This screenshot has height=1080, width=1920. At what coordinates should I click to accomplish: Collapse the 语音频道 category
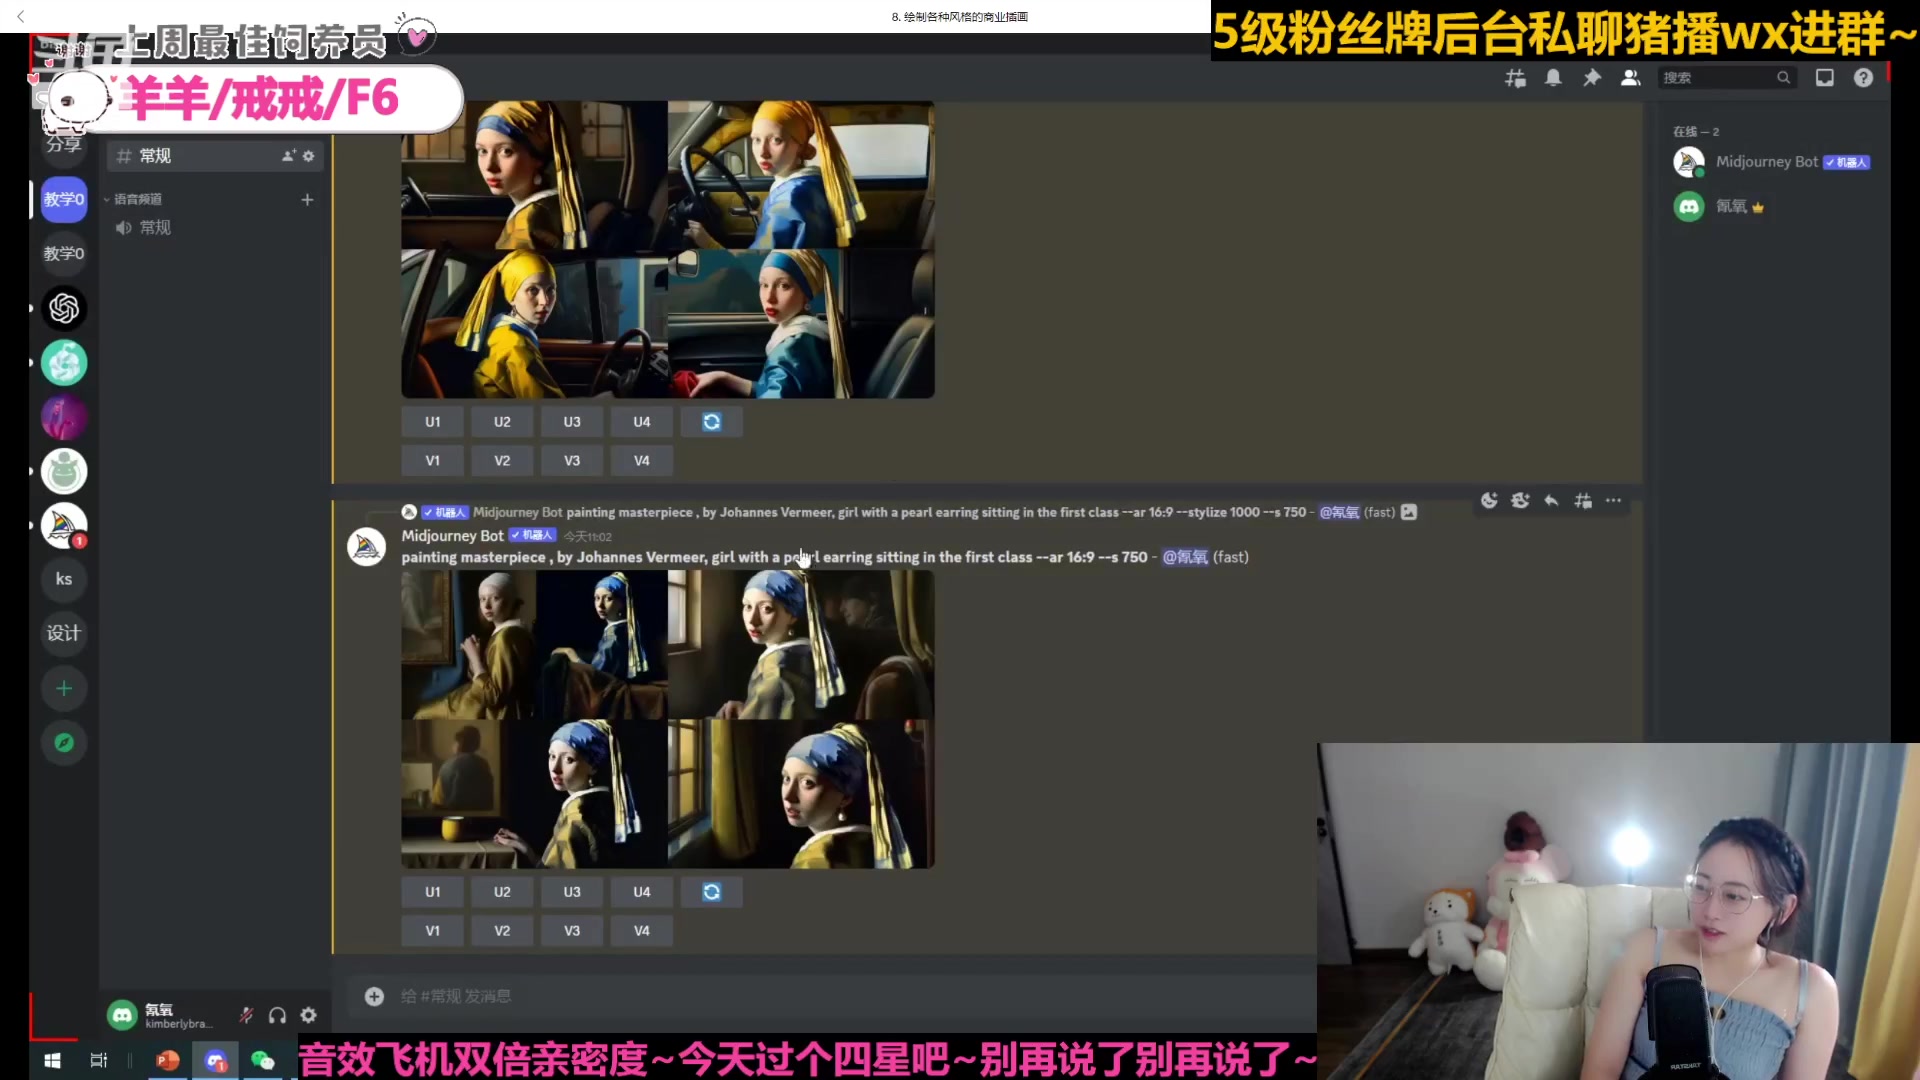click(x=136, y=198)
